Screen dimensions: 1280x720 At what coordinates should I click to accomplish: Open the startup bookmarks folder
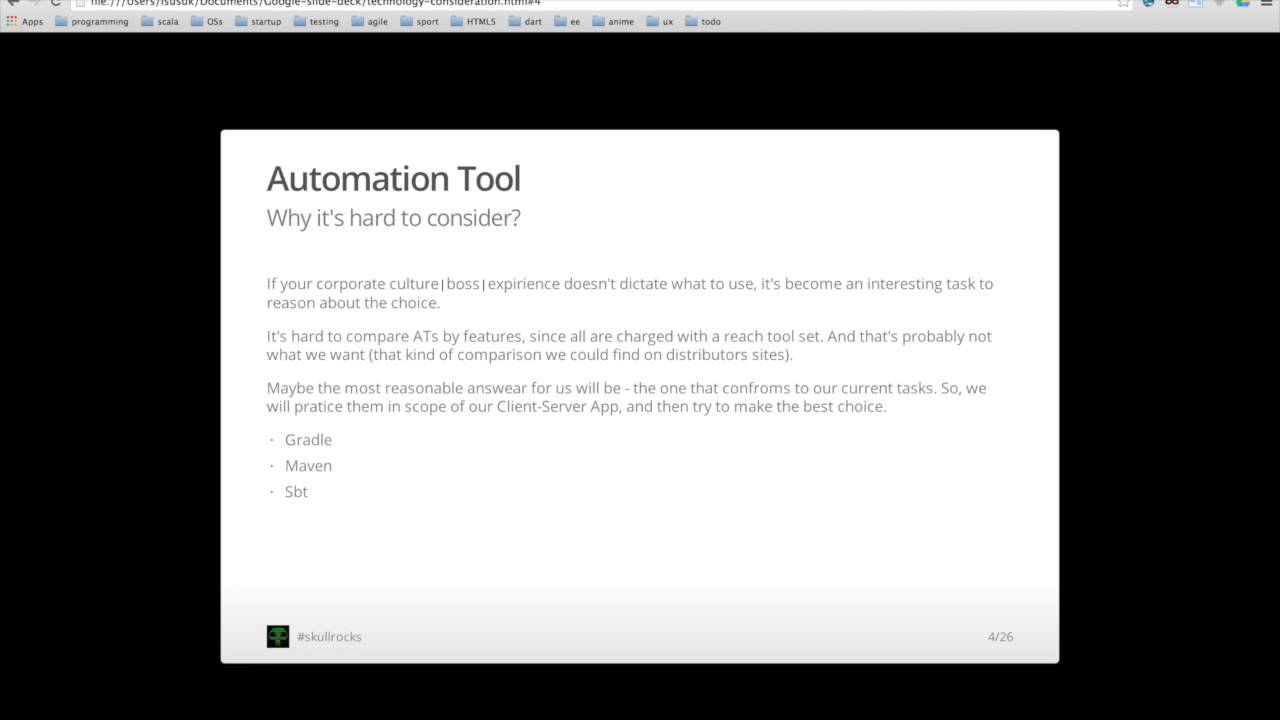pos(258,21)
